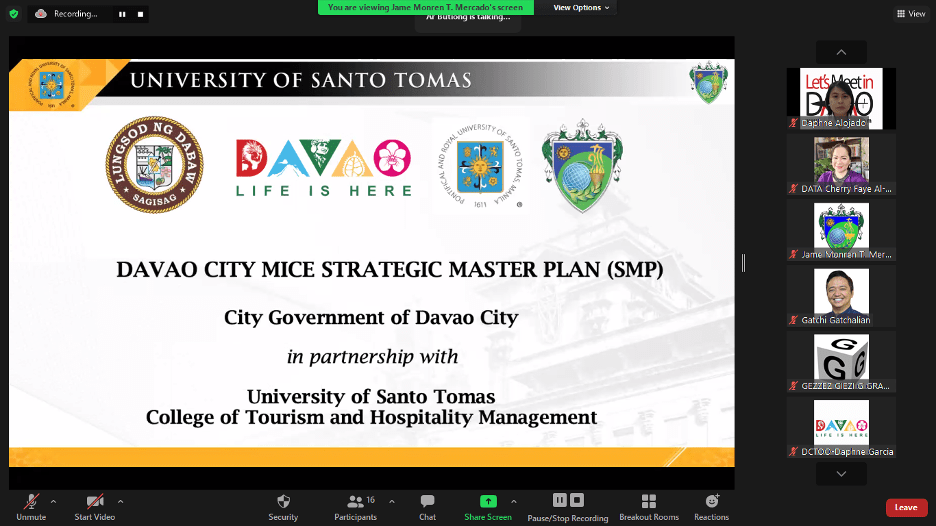This screenshot has width=936, height=526.
Task: Stop recording in the bottom toolbar
Action: point(577,500)
